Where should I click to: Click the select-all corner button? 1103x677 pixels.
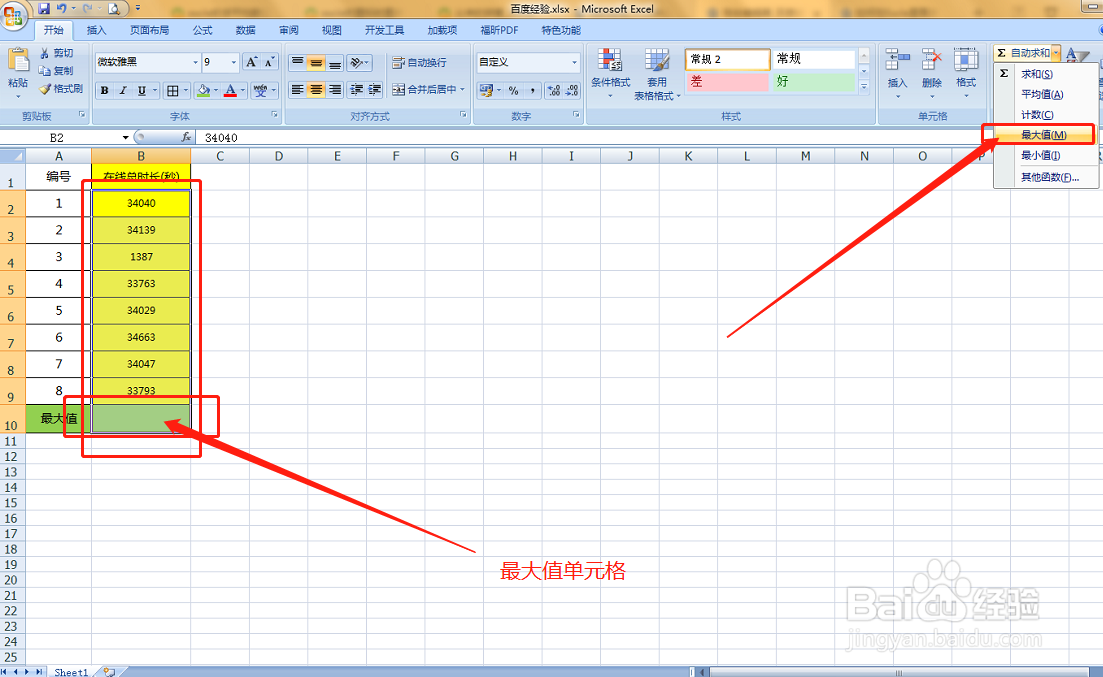[13, 156]
